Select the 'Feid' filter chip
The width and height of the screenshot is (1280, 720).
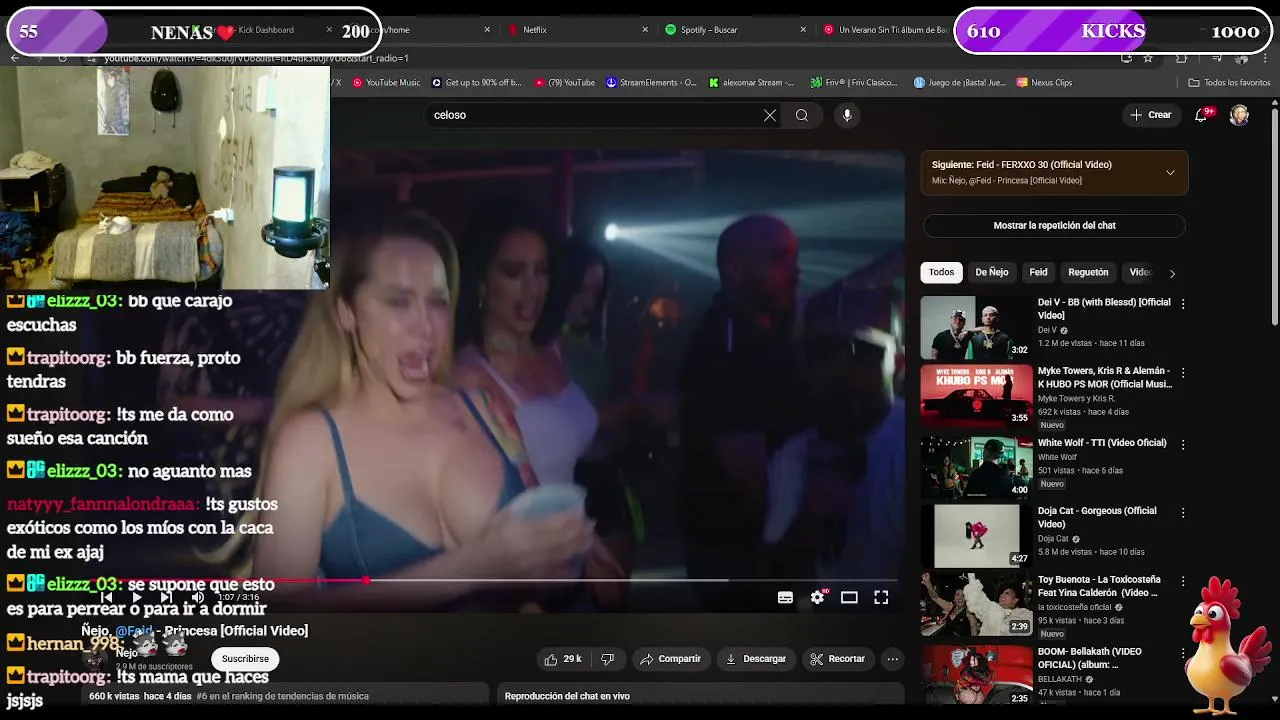coord(1039,272)
